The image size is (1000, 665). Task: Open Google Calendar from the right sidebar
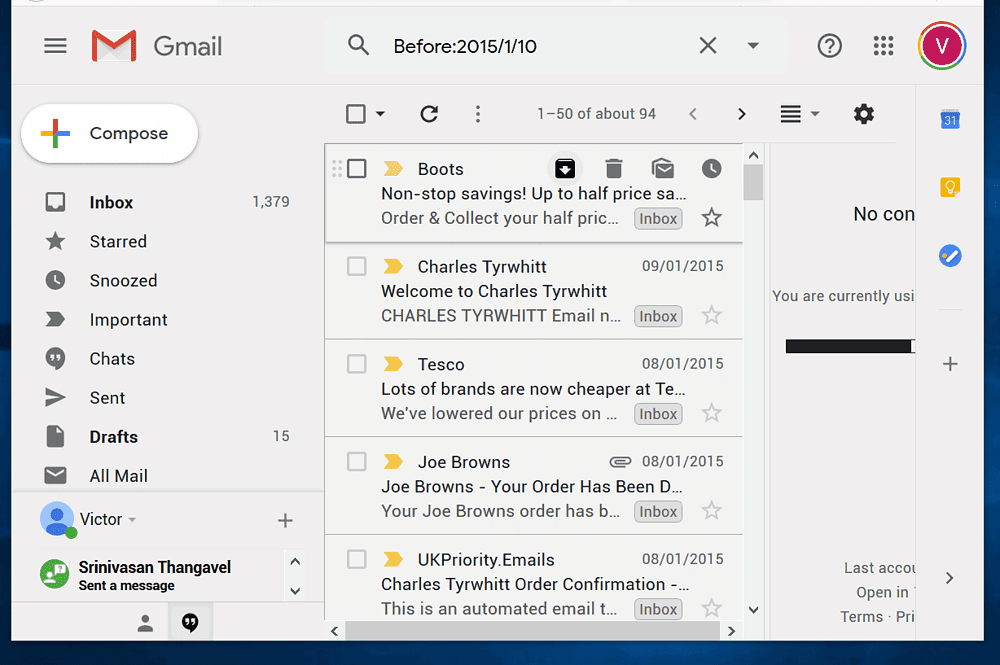tap(949, 119)
